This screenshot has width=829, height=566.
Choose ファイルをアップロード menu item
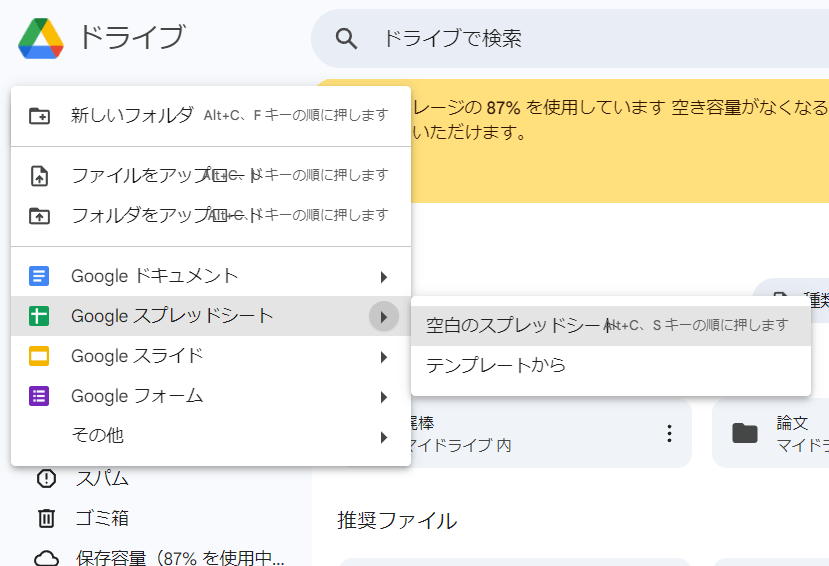[x=211, y=175]
